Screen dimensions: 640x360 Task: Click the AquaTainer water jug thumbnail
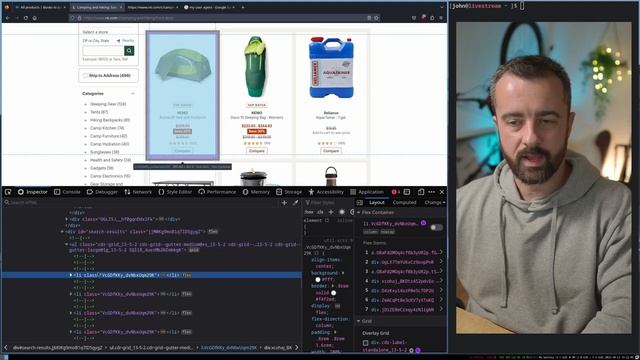point(331,68)
